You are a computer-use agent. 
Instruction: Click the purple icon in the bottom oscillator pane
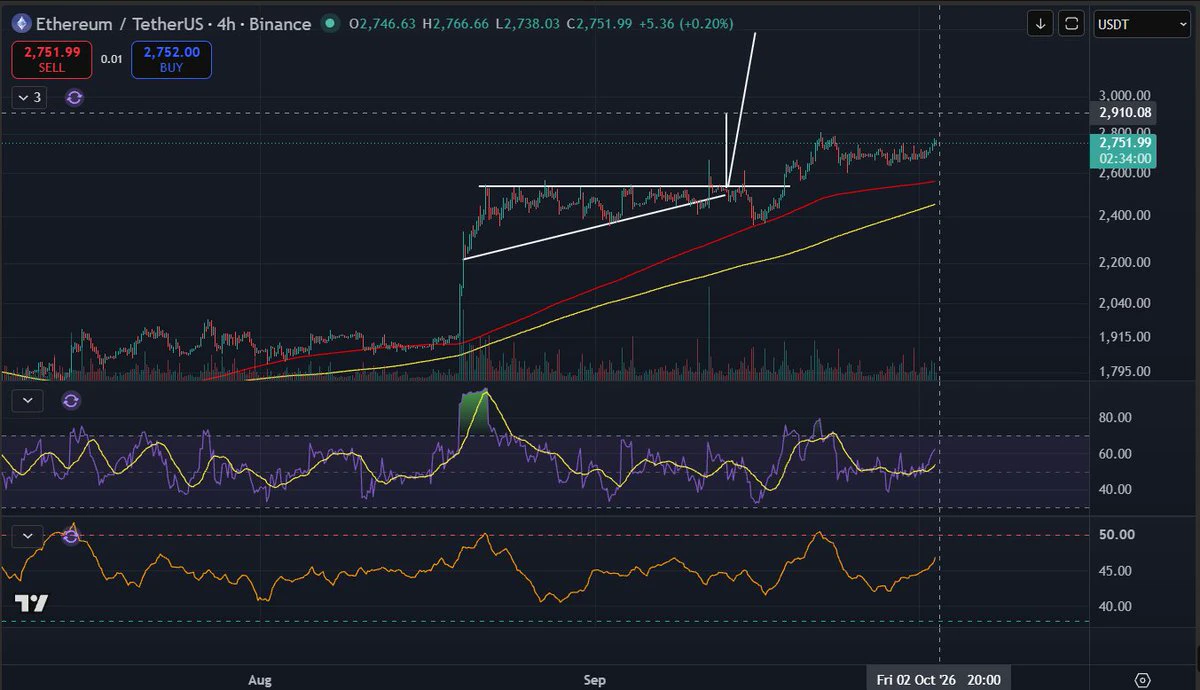pos(71,536)
